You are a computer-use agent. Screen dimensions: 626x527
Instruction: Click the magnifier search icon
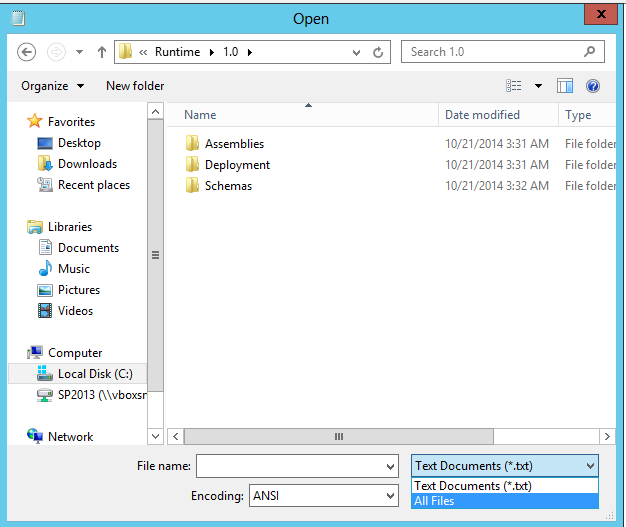[589, 52]
